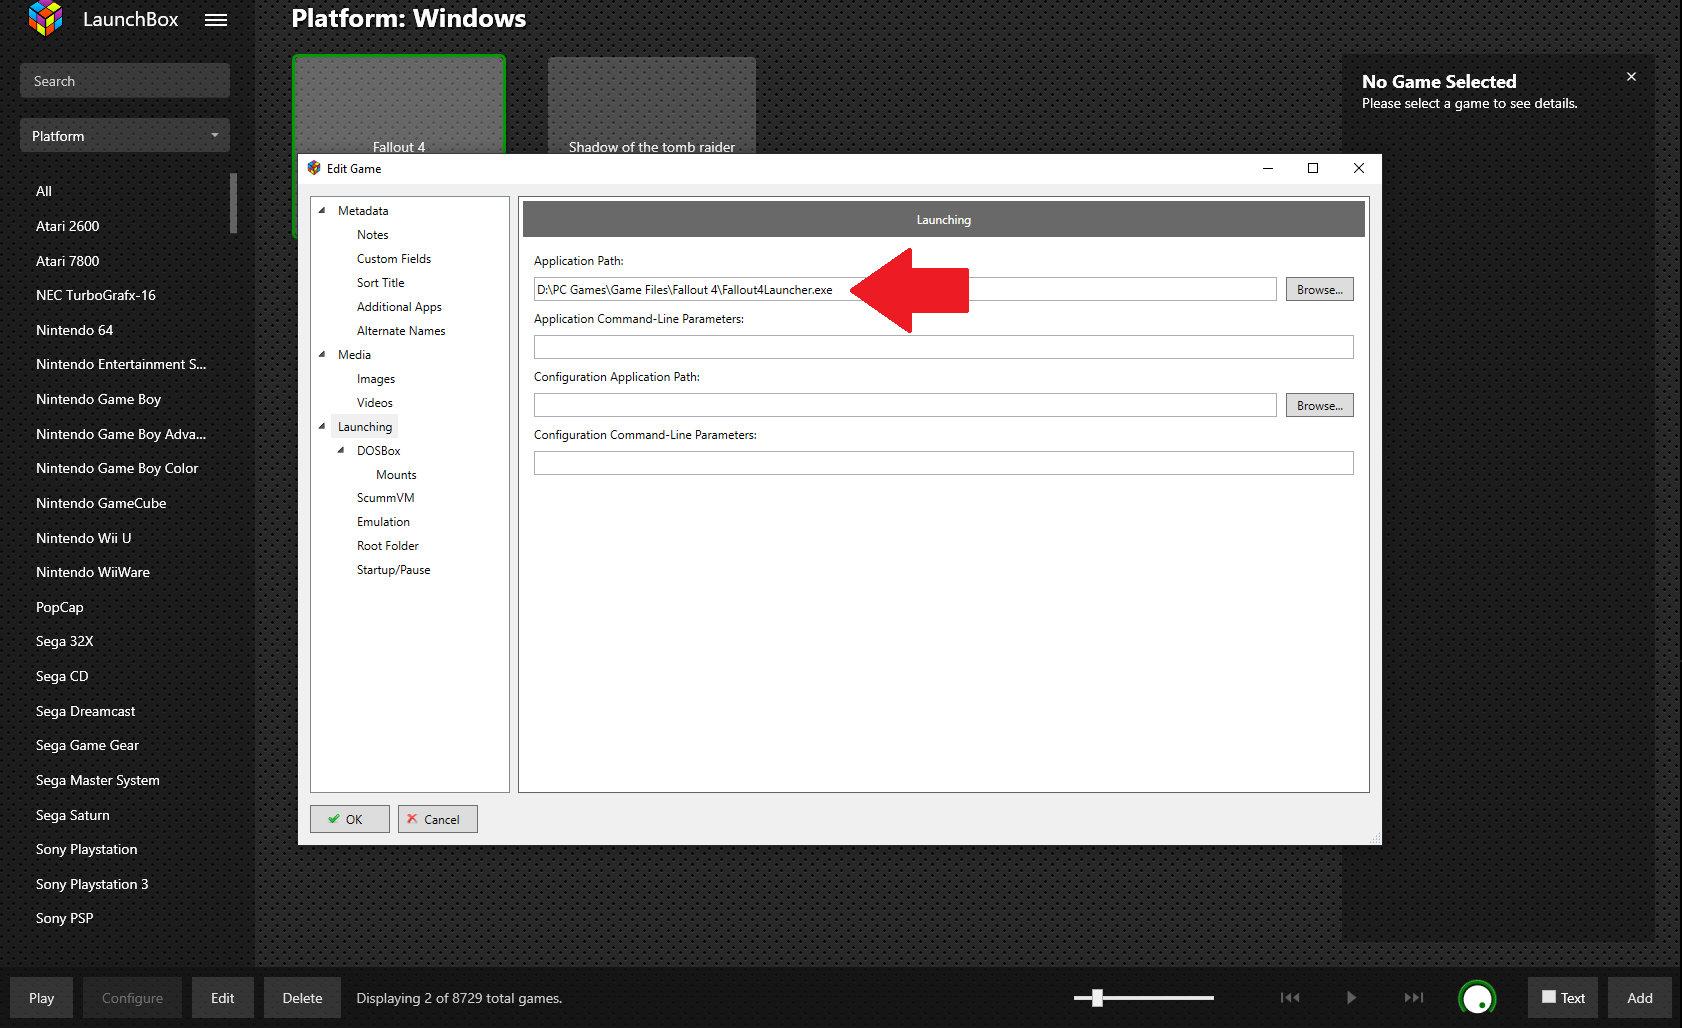The width and height of the screenshot is (1682, 1028).
Task: Click the Add button
Action: (1640, 998)
